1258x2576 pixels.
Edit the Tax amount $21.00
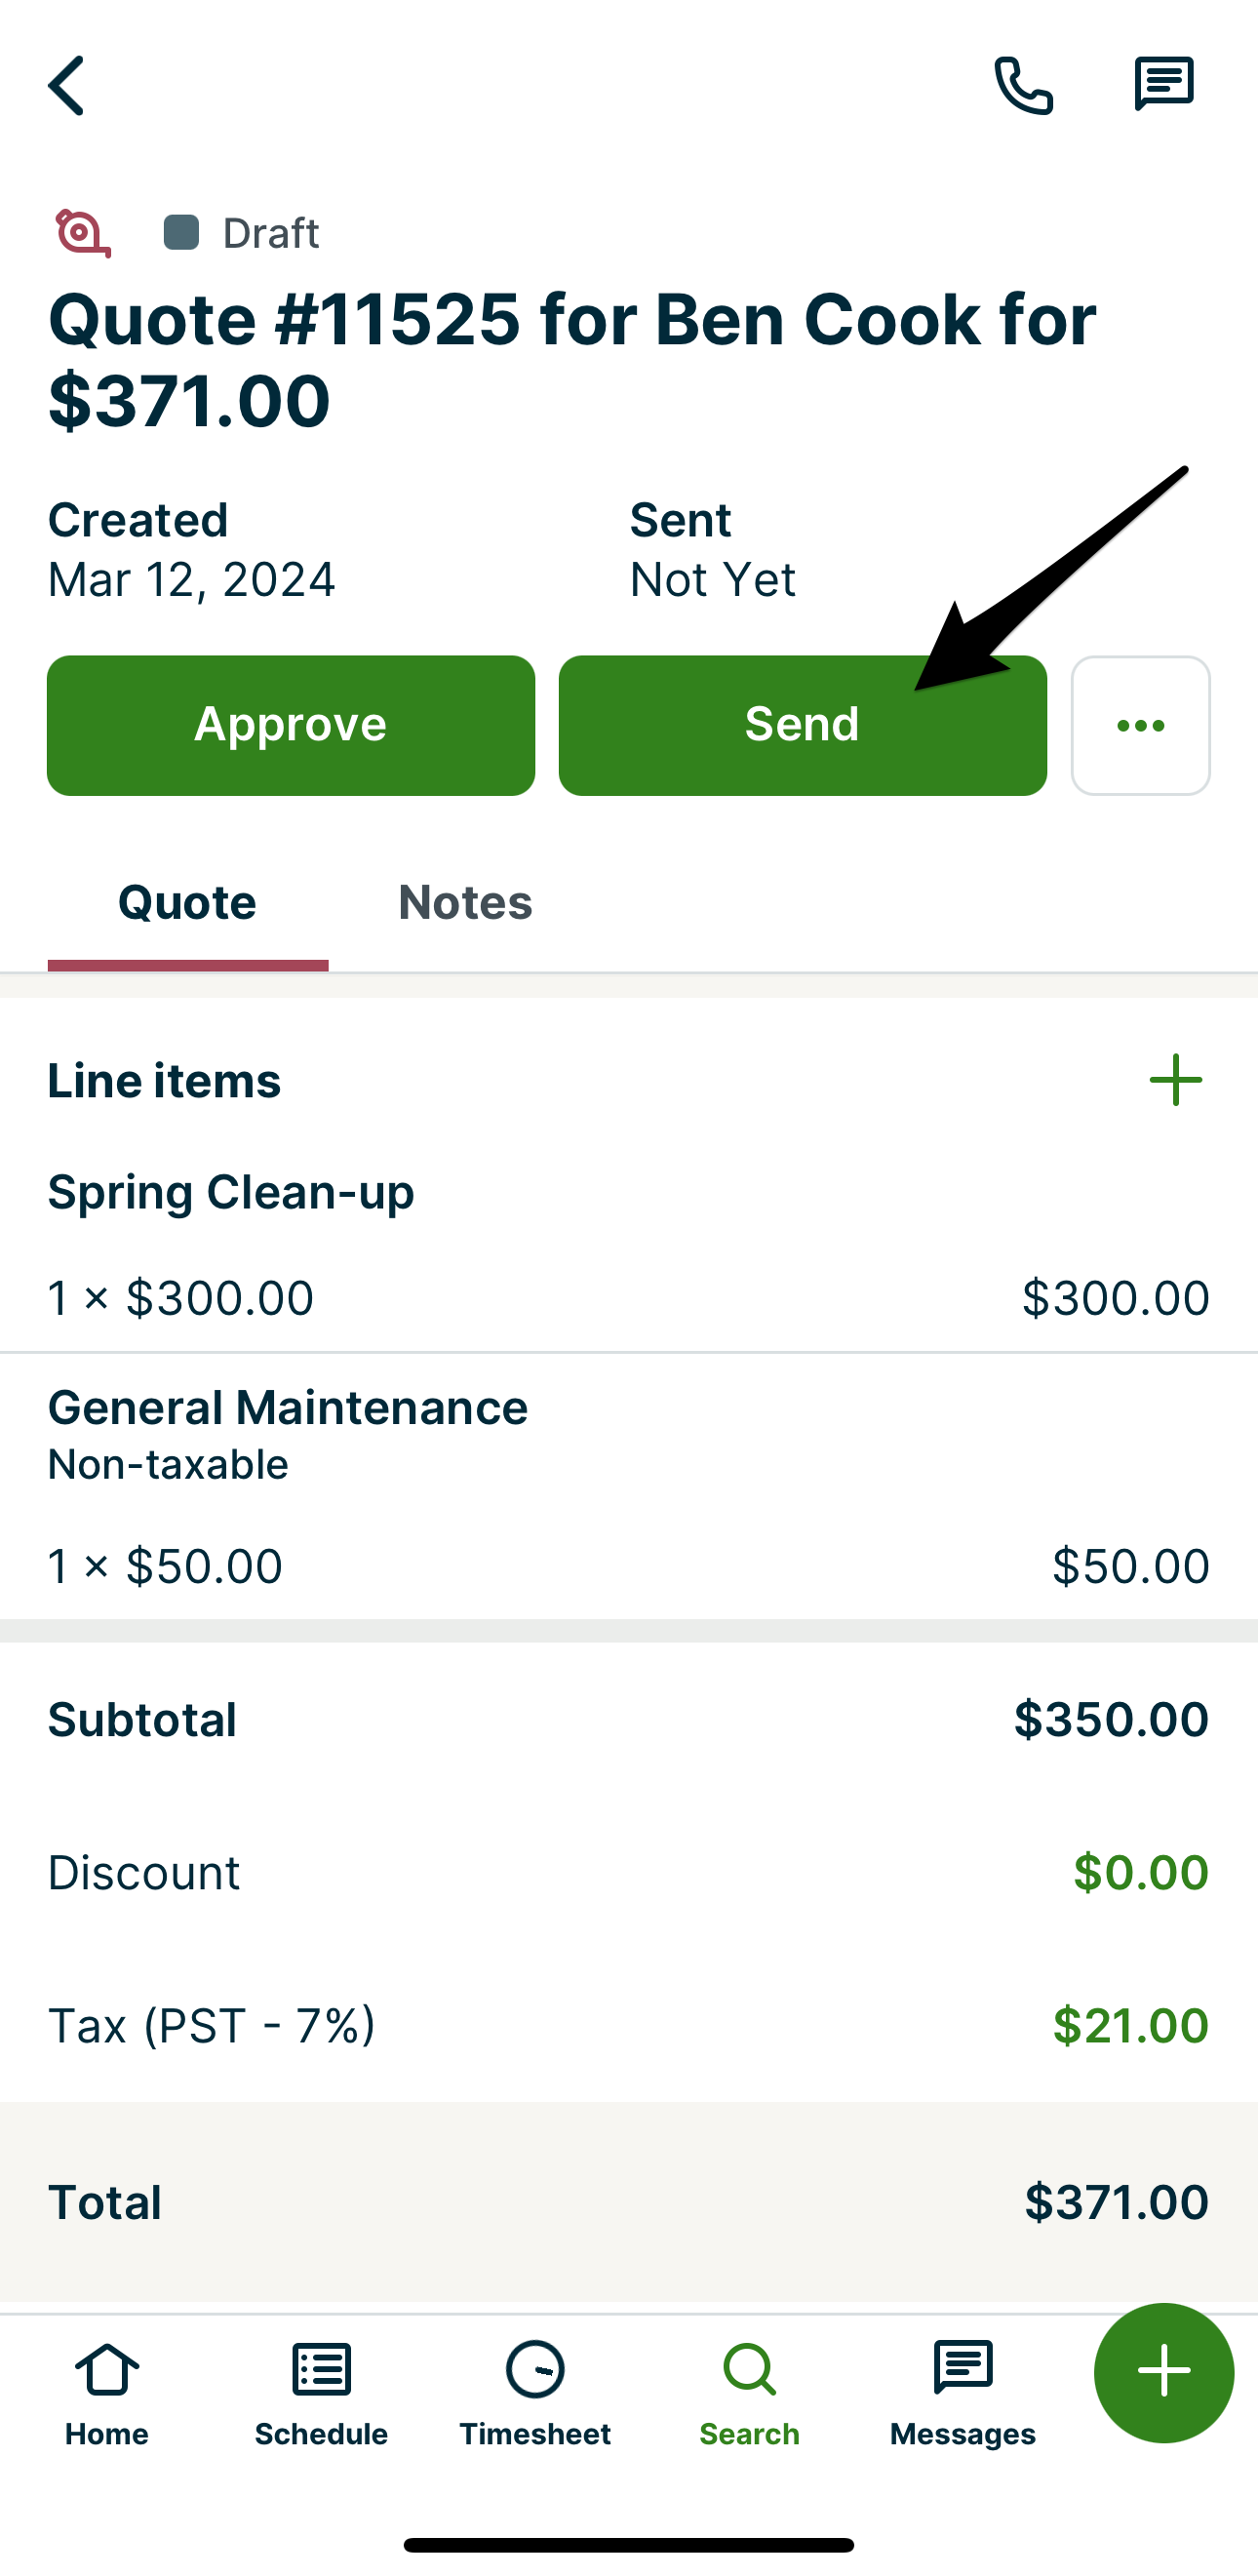(1130, 2025)
